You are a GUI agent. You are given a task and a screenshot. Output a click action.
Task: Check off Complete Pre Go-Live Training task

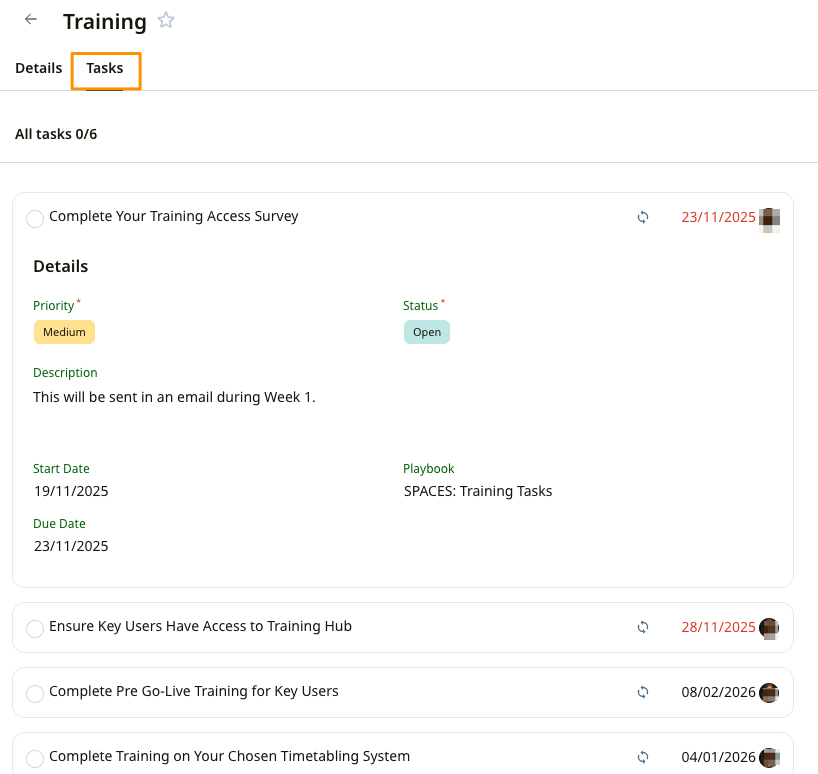click(x=35, y=694)
